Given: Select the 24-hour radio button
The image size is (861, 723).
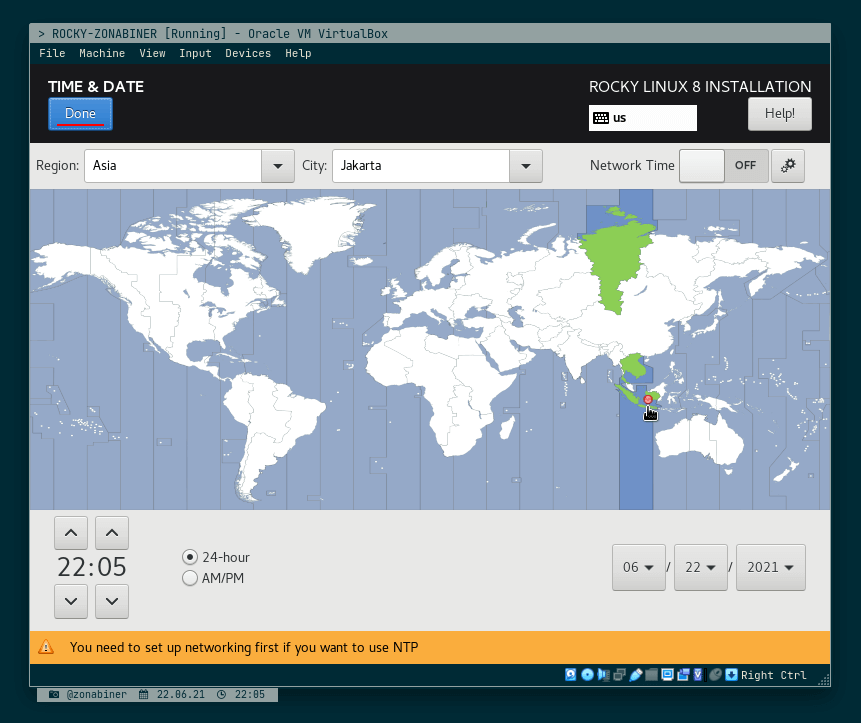Looking at the screenshot, I should point(190,557).
